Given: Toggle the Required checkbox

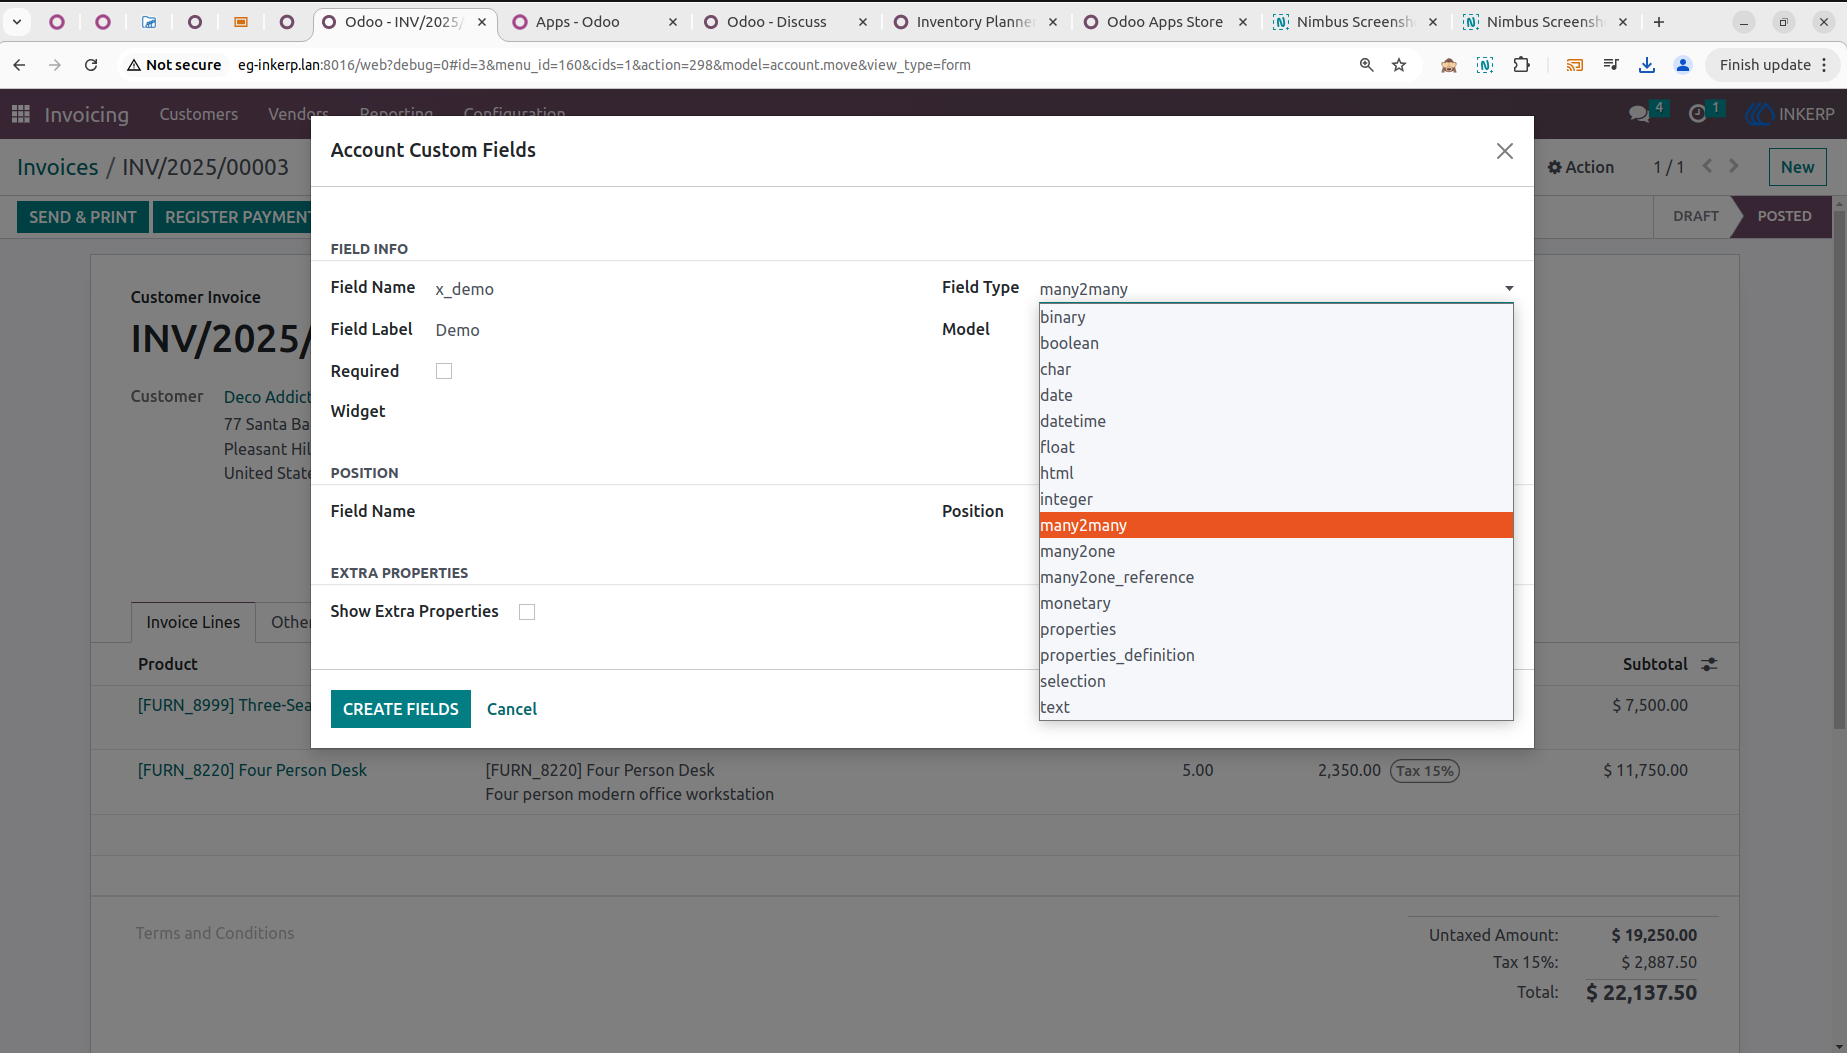Looking at the screenshot, I should pos(444,371).
